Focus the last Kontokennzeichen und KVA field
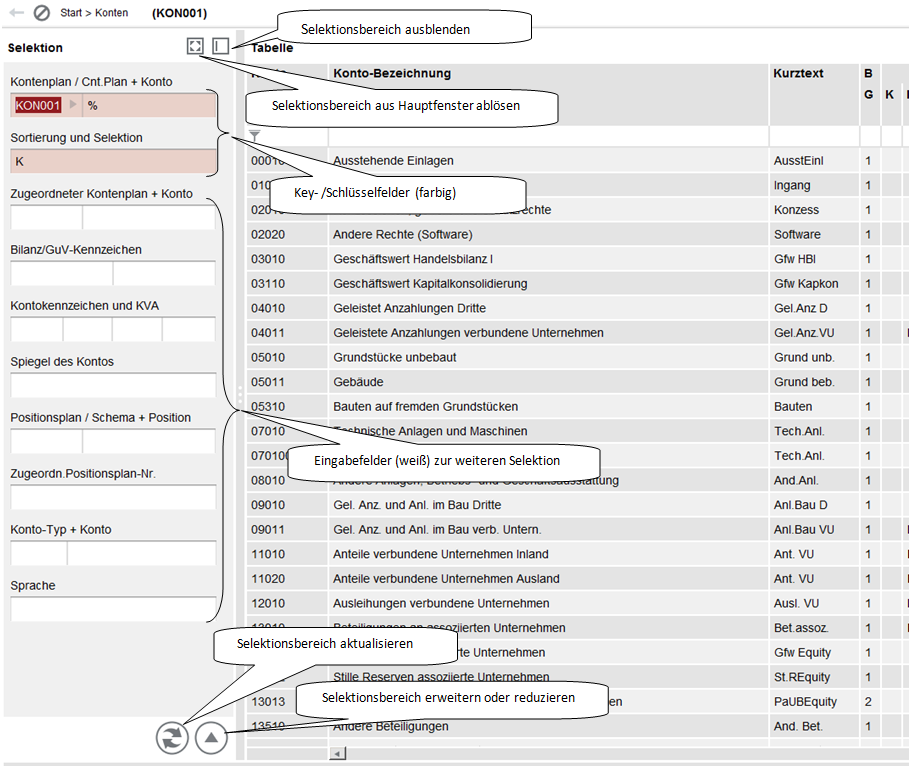The image size is (915, 766). [x=189, y=330]
